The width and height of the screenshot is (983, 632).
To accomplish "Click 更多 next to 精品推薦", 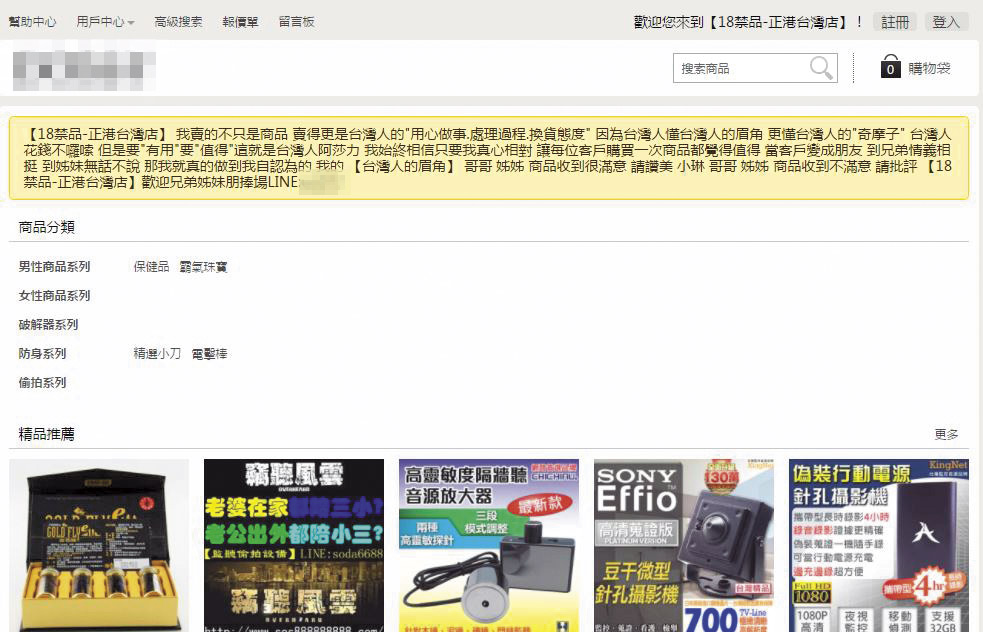I will pos(946,434).
